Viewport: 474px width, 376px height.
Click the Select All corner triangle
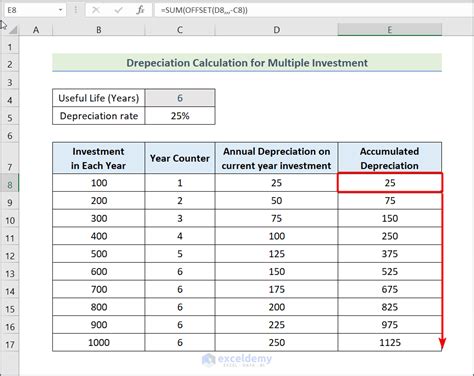(x=13, y=30)
